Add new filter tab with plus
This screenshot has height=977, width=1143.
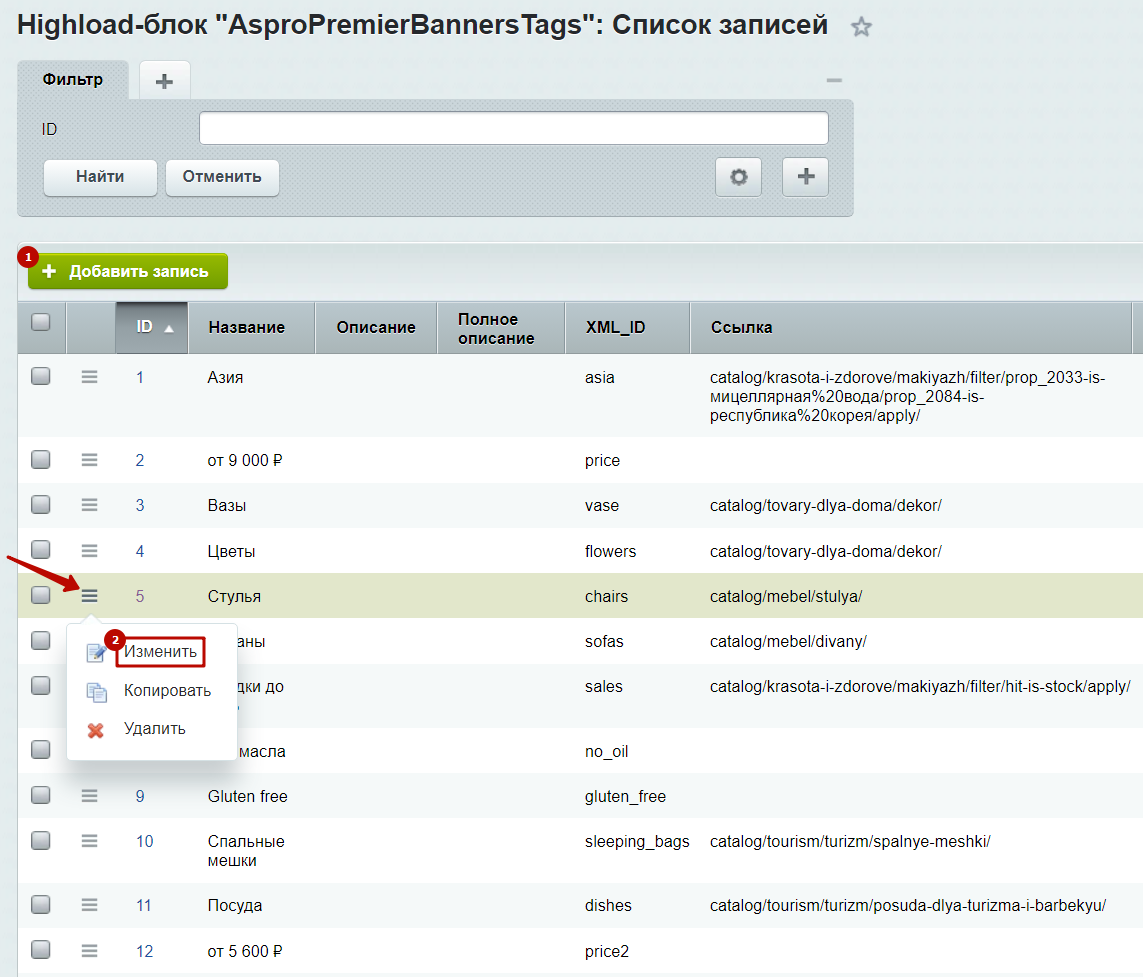pos(164,81)
